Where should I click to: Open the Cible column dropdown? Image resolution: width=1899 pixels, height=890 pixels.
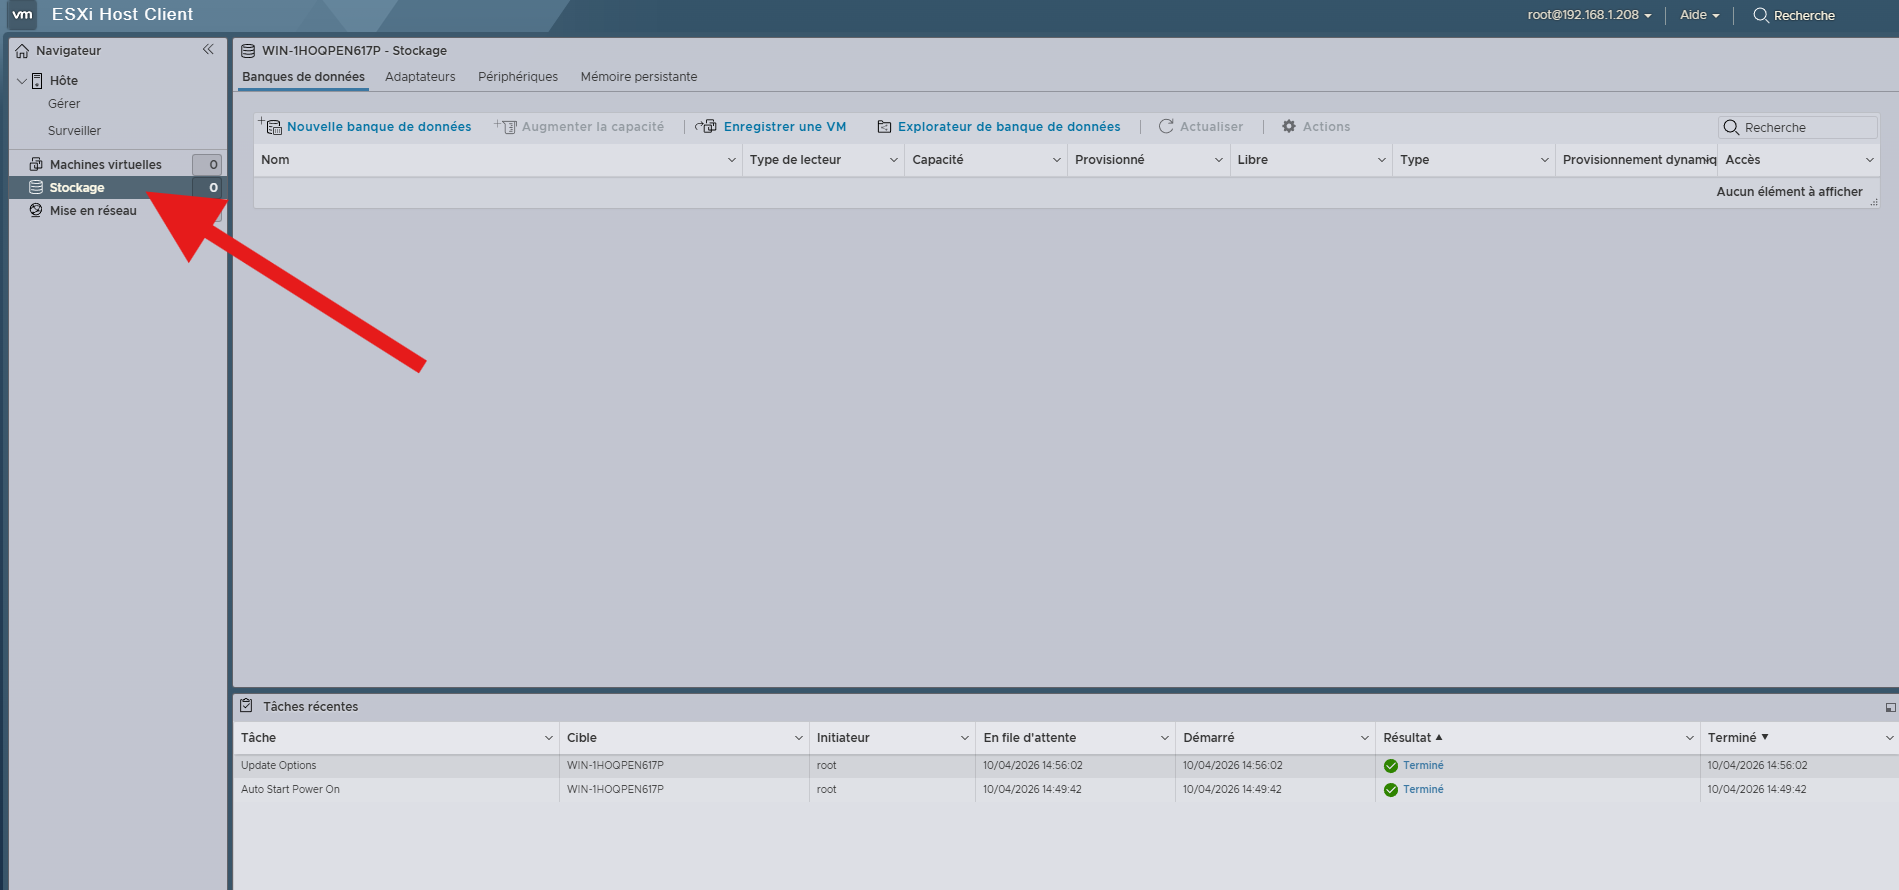point(799,738)
